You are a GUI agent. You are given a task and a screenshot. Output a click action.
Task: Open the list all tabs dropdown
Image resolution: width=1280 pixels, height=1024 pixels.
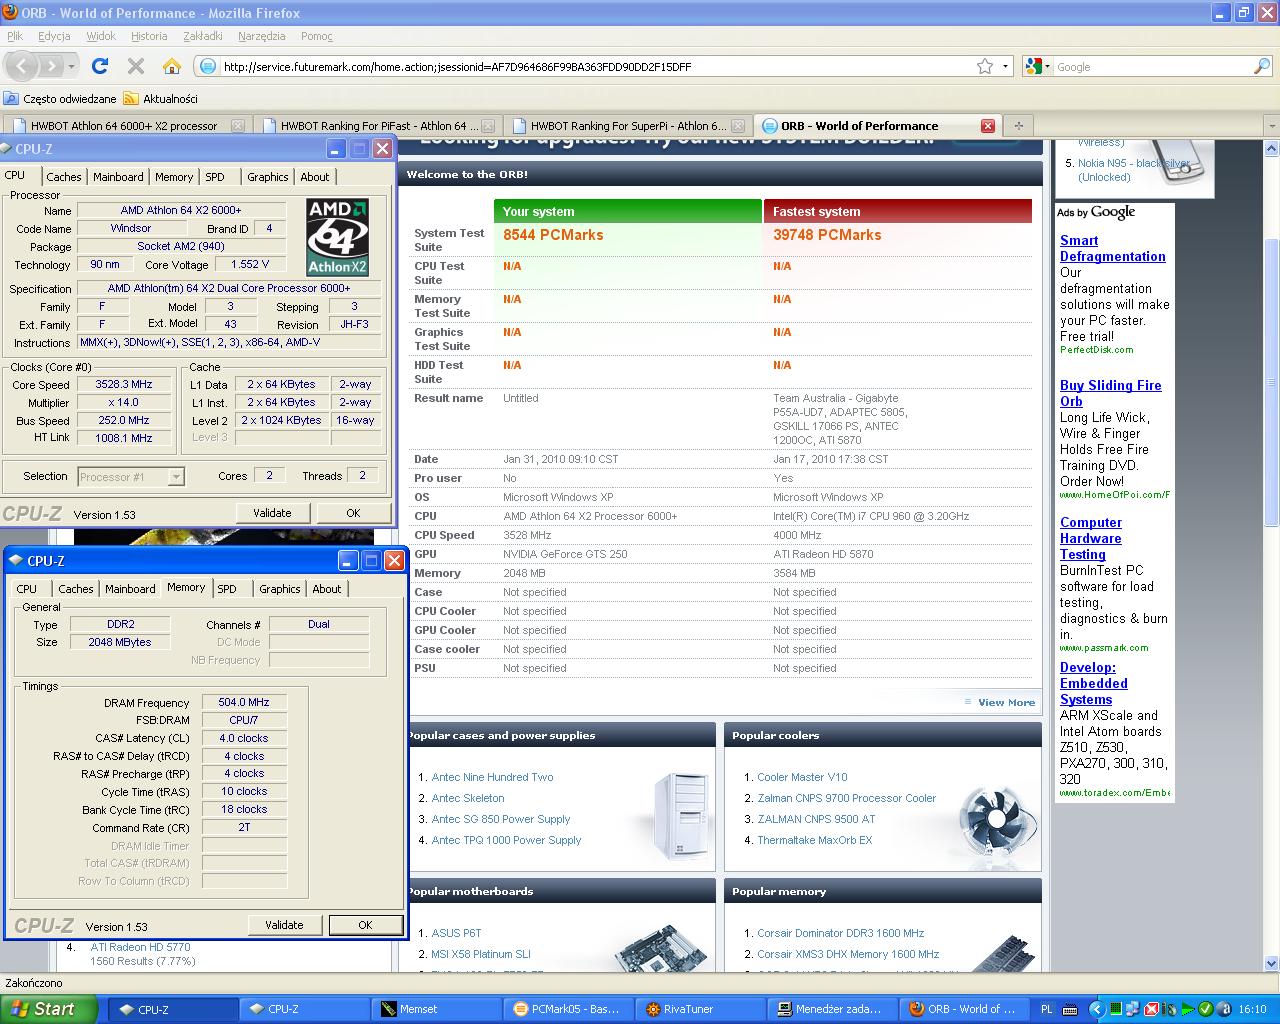(x=1272, y=126)
